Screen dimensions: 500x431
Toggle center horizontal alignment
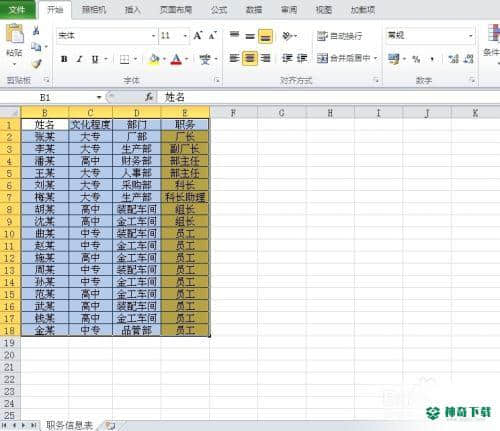click(x=250, y=59)
